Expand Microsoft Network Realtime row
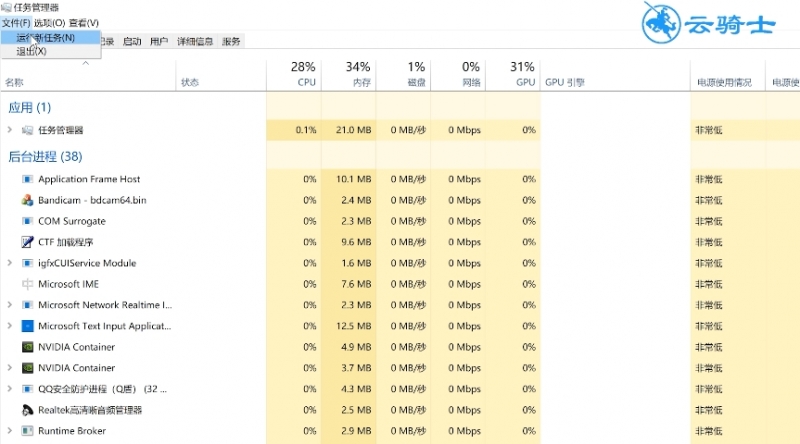The height and width of the screenshot is (444, 800). (x=10, y=305)
